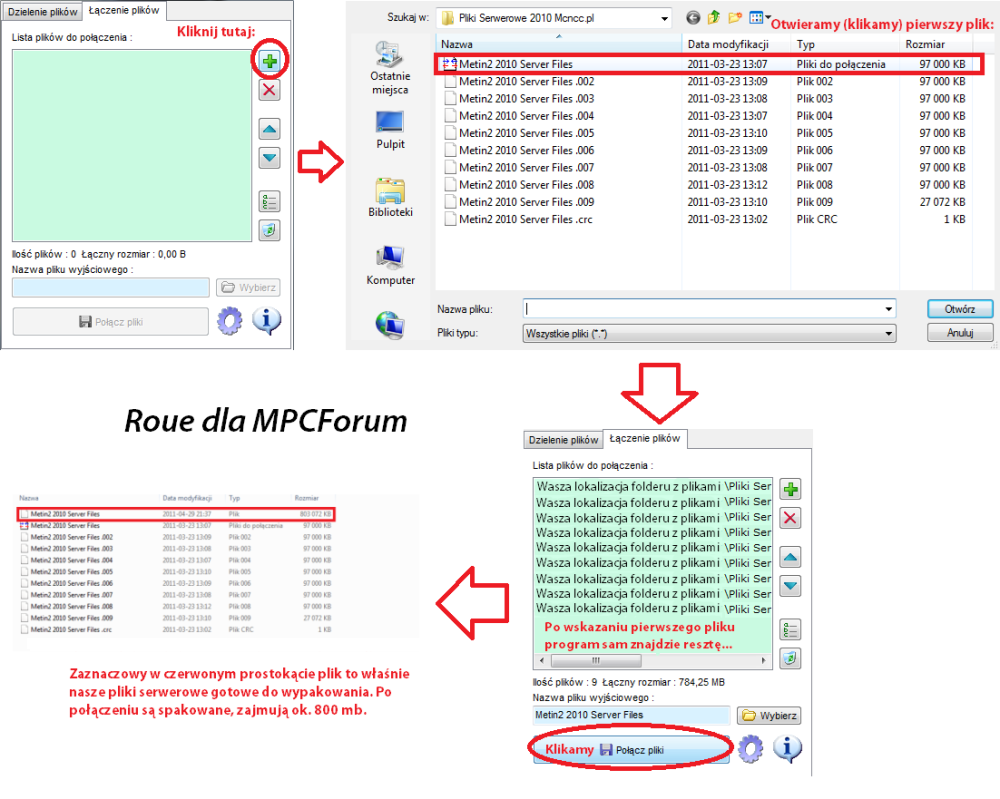Select Metin2 2010 Server Files .005 in Open dialog

click(704, 133)
